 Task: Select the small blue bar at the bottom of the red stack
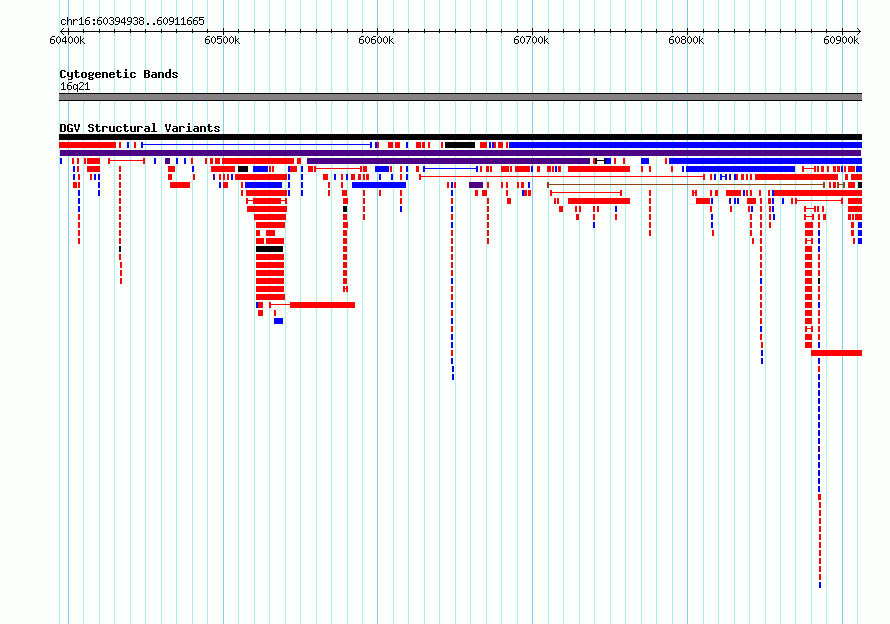point(278,321)
